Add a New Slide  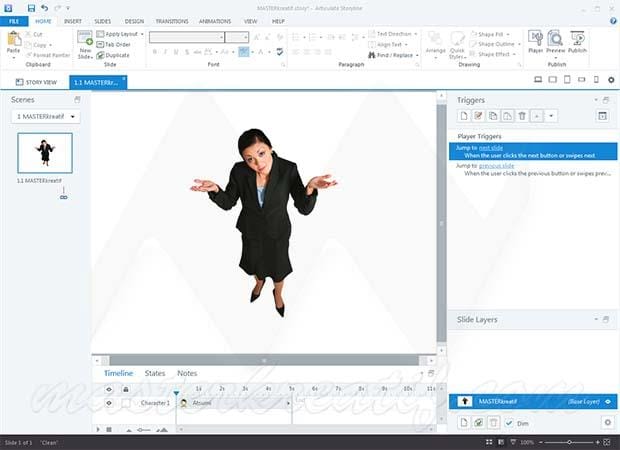click(85, 44)
